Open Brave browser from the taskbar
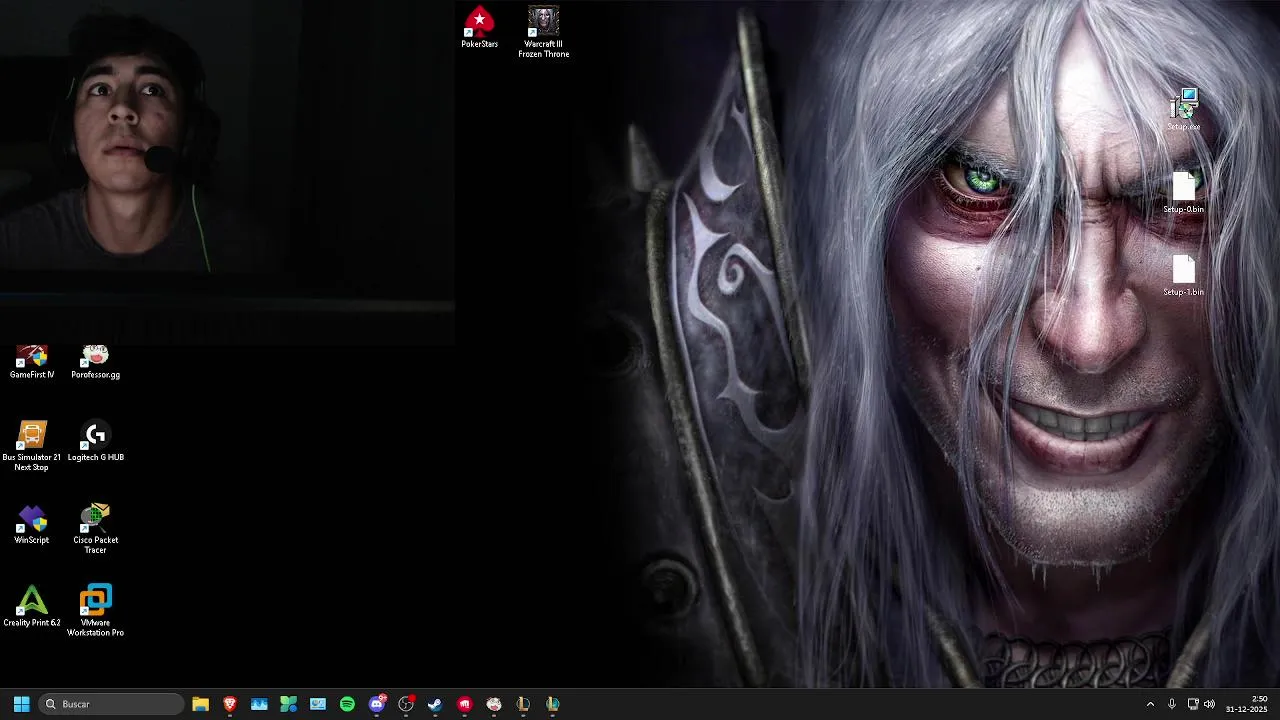 pyautogui.click(x=230, y=704)
